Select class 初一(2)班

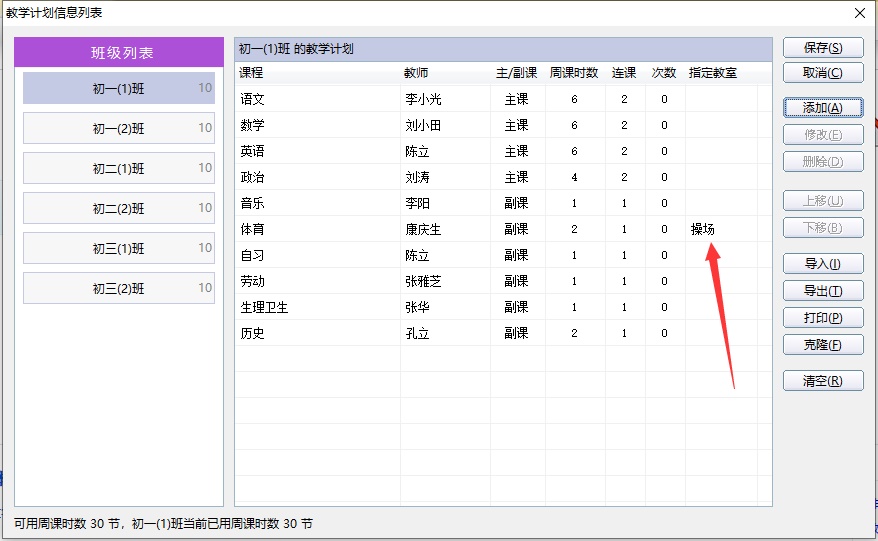[x=119, y=128]
